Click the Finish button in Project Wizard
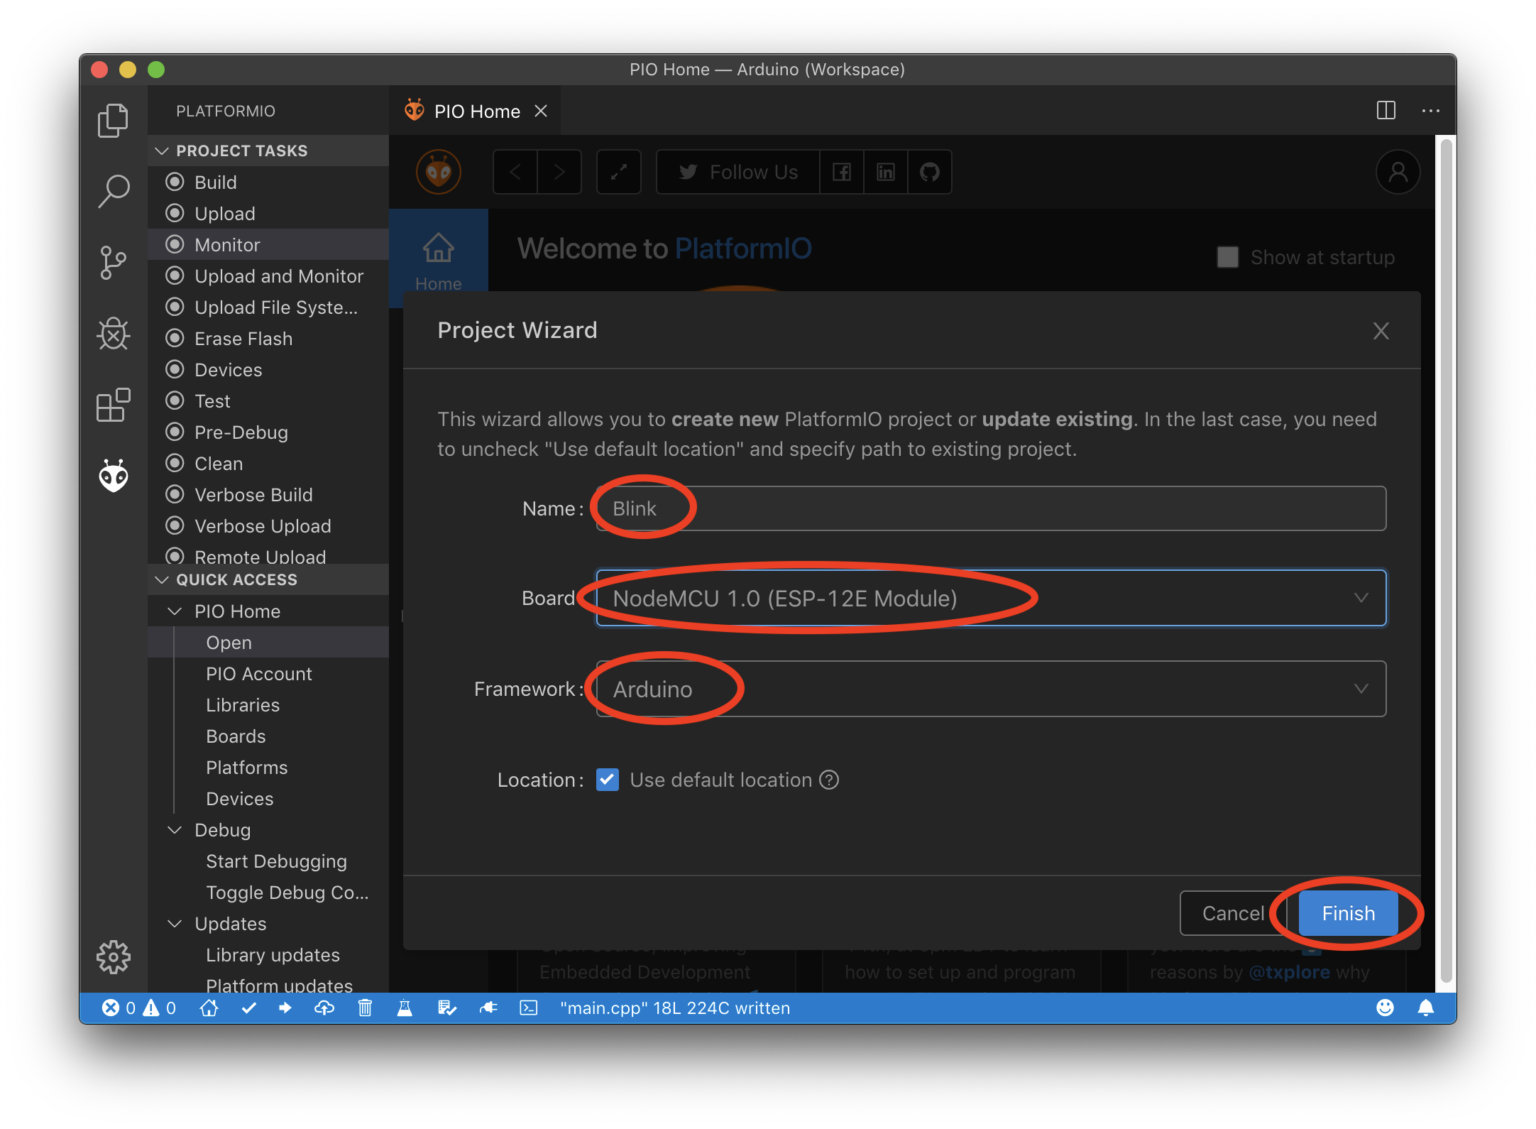 pos(1347,913)
